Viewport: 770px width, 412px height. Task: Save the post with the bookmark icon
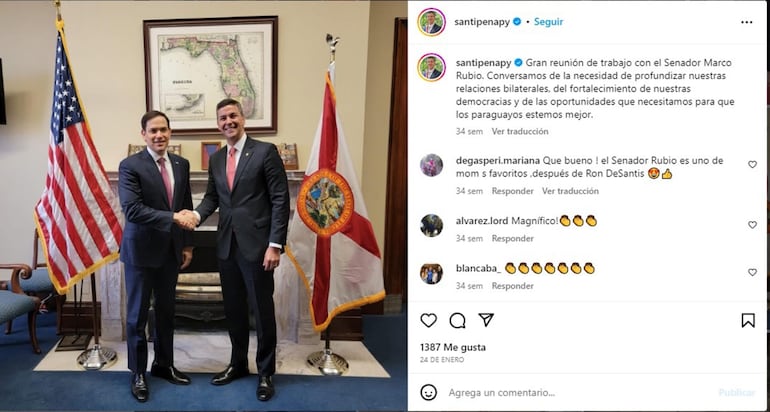[748, 321]
